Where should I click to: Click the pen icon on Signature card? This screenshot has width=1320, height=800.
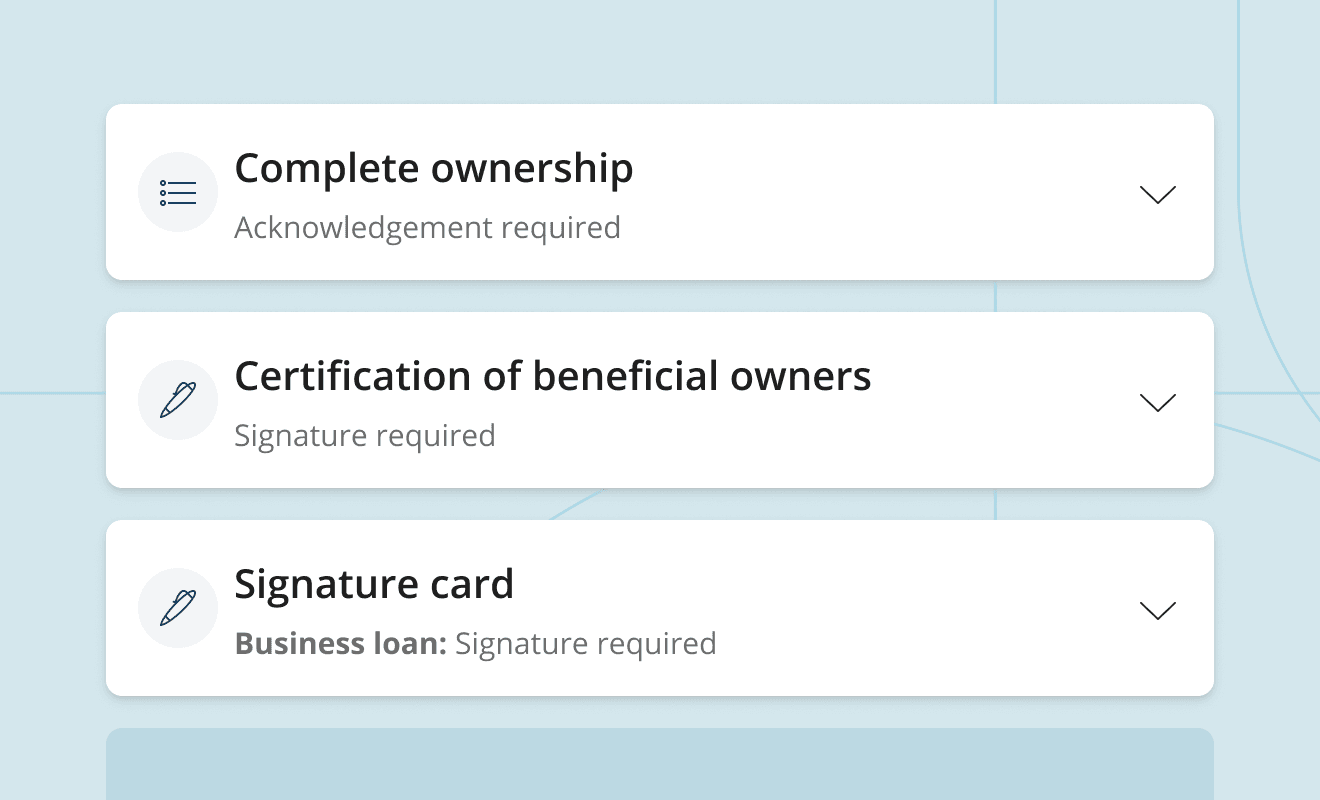pos(178,608)
